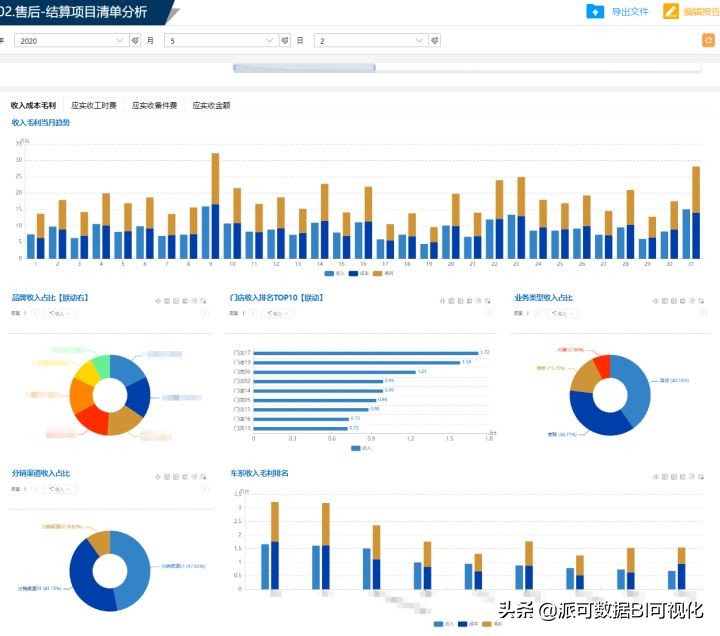Select the 应实收金额 tab
The image size is (720, 636).
(x=211, y=105)
